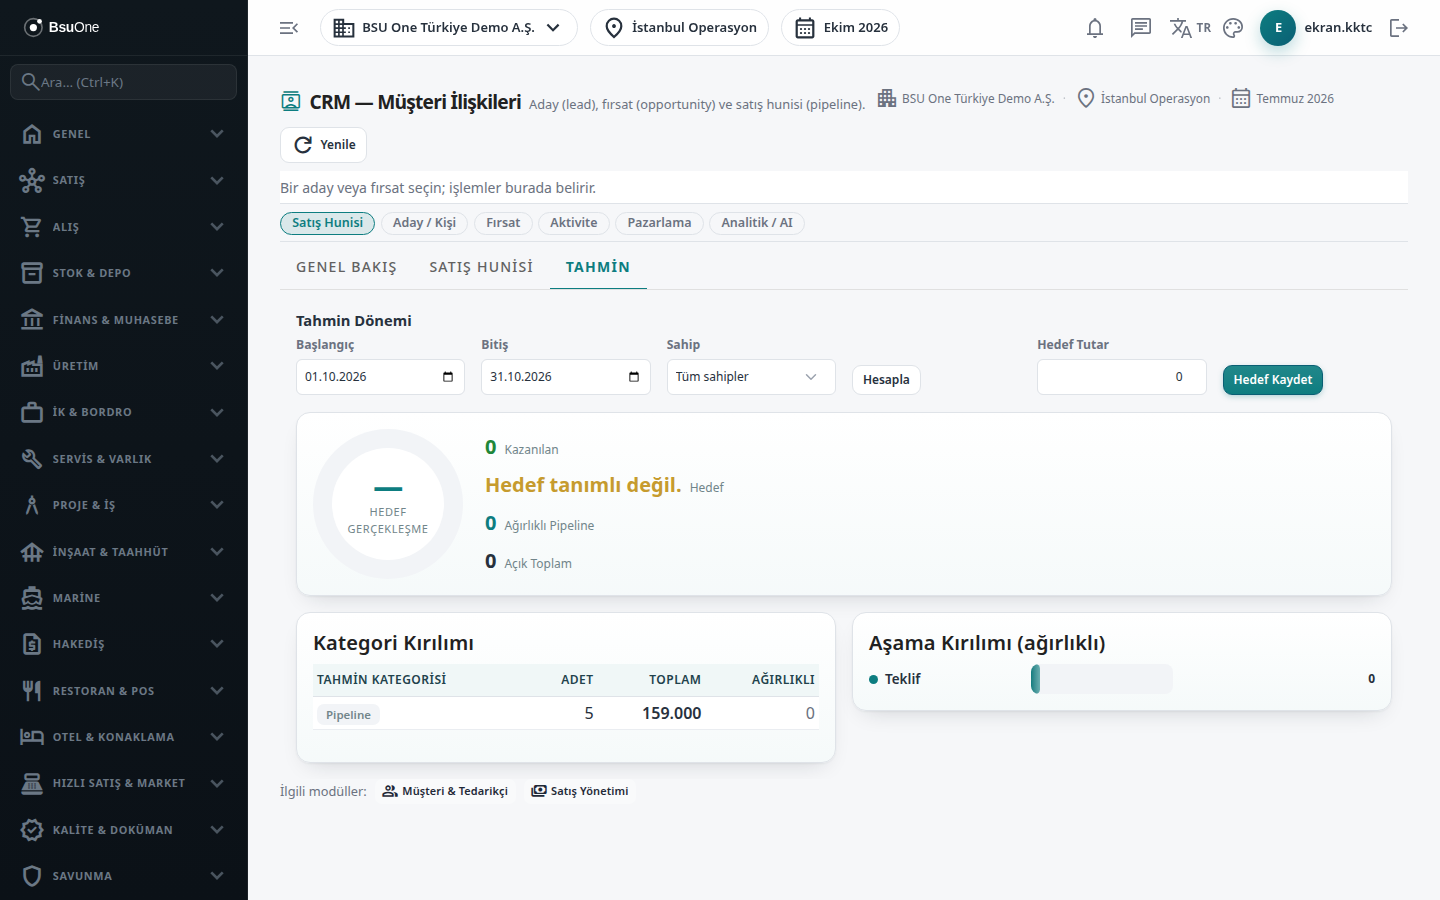Select the Fırsat chip
The image size is (1440, 900).
point(503,223)
